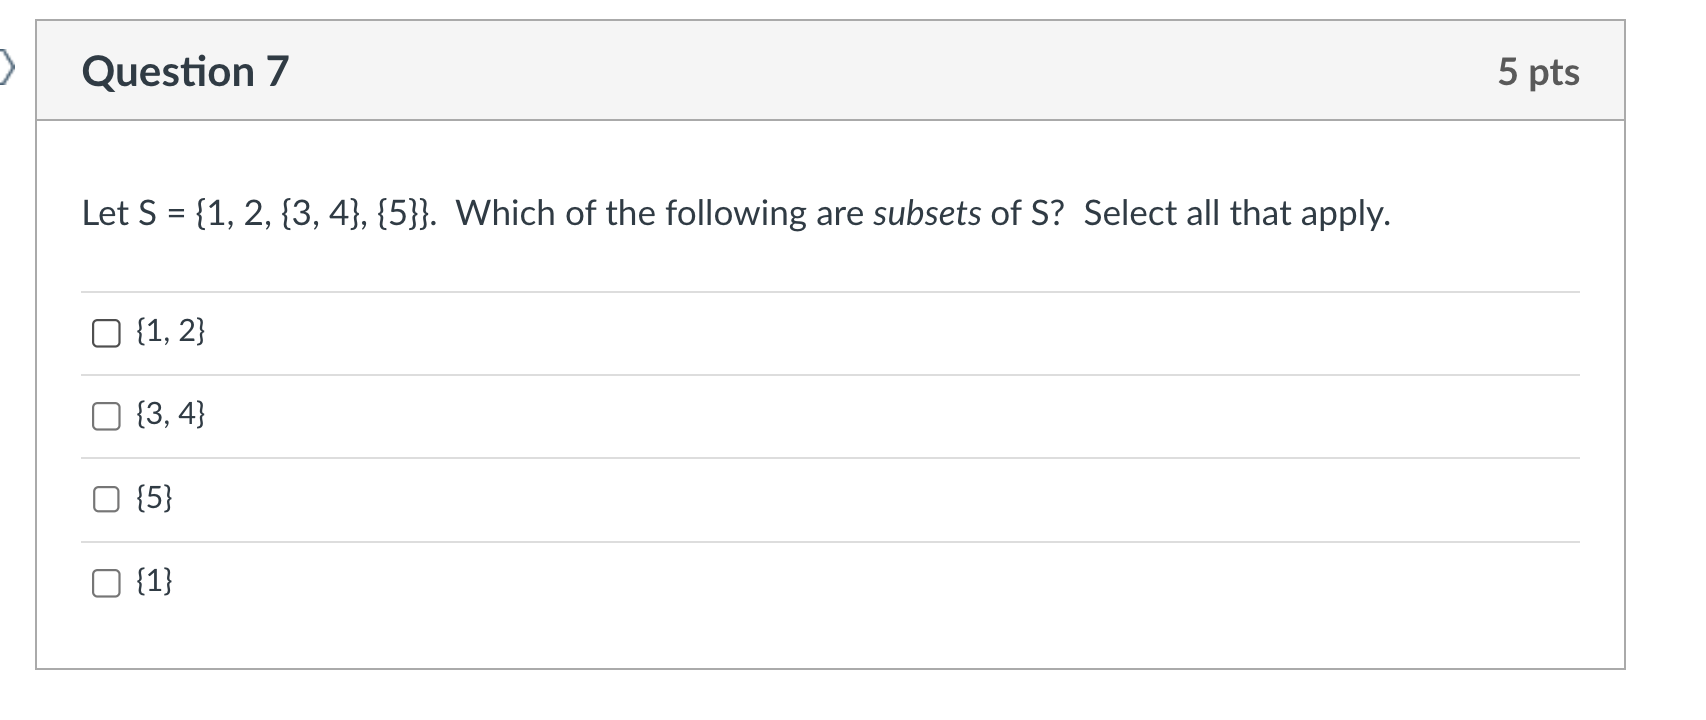Mark {3, 4} as a selected subset
This screenshot has height=720, width=1706.
pyautogui.click(x=105, y=415)
